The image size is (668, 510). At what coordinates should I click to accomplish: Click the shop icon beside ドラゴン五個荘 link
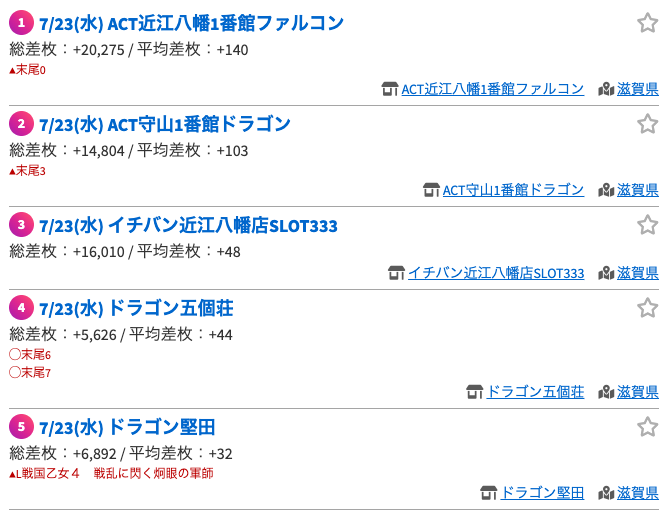(475, 392)
